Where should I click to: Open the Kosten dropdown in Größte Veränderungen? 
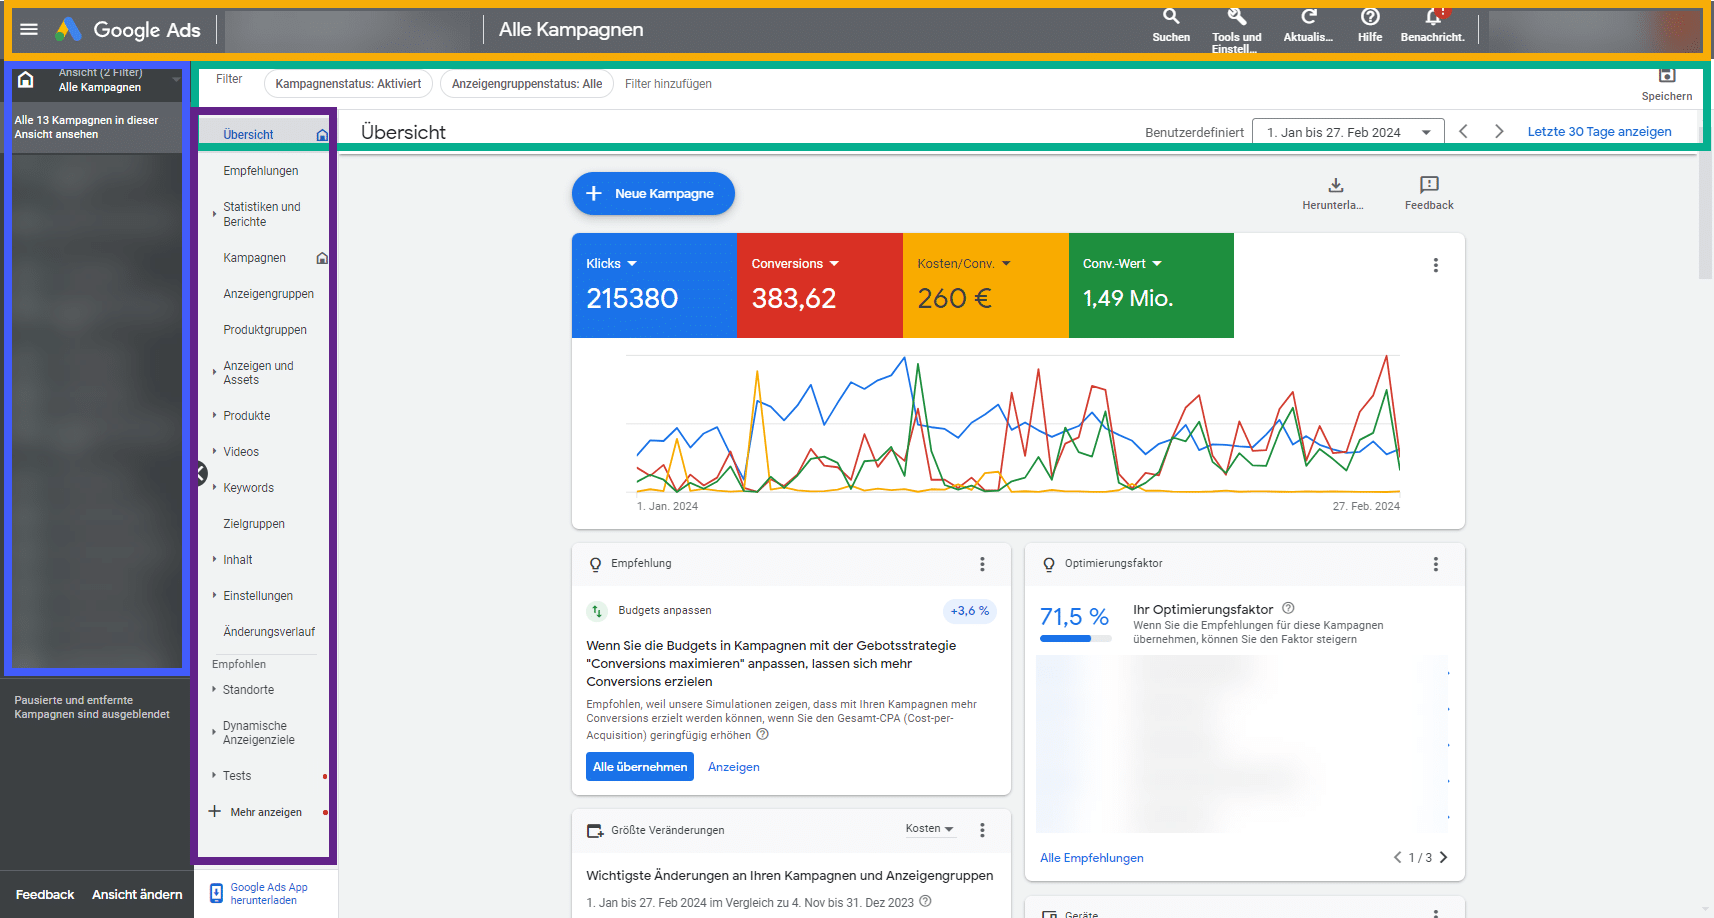coord(930,829)
